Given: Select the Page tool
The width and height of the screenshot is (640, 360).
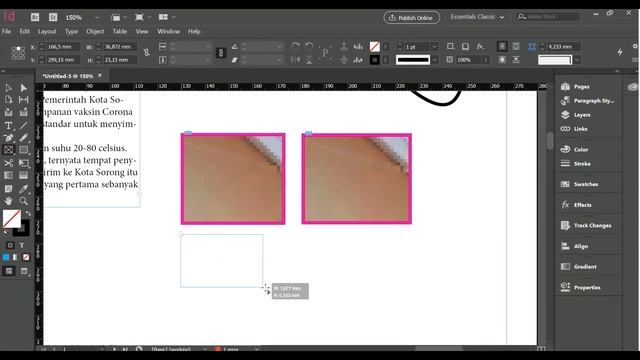Looking at the screenshot, I should (8, 100).
